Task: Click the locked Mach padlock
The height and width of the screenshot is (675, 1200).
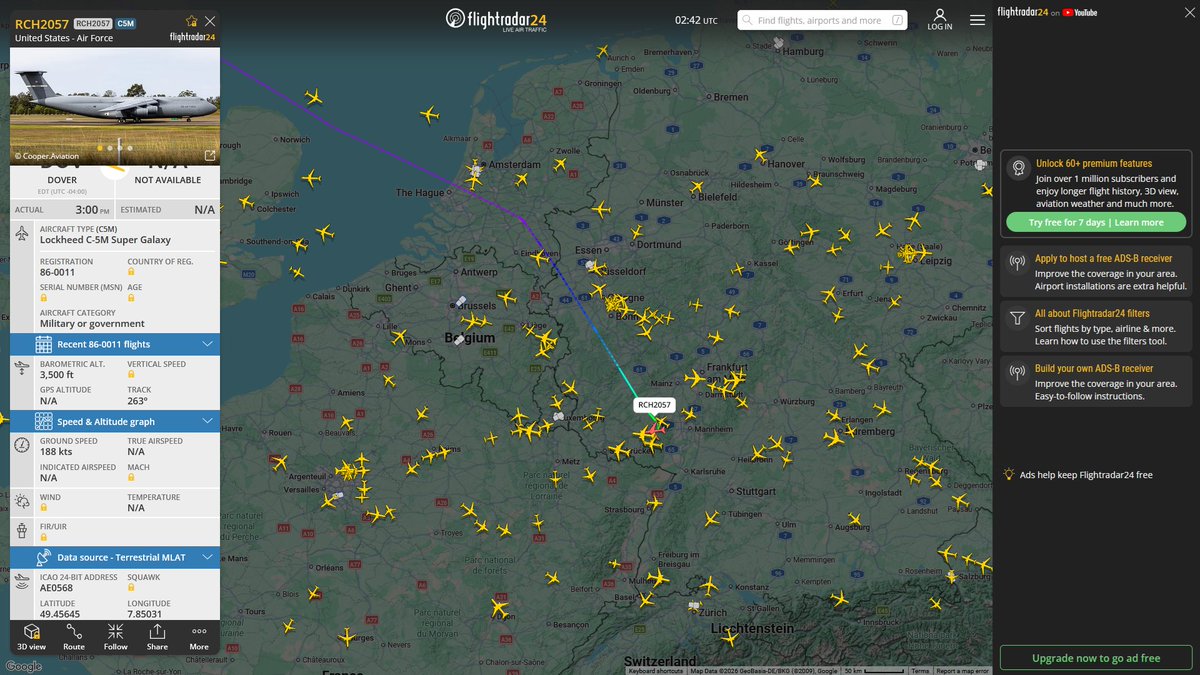Action: coord(131,478)
